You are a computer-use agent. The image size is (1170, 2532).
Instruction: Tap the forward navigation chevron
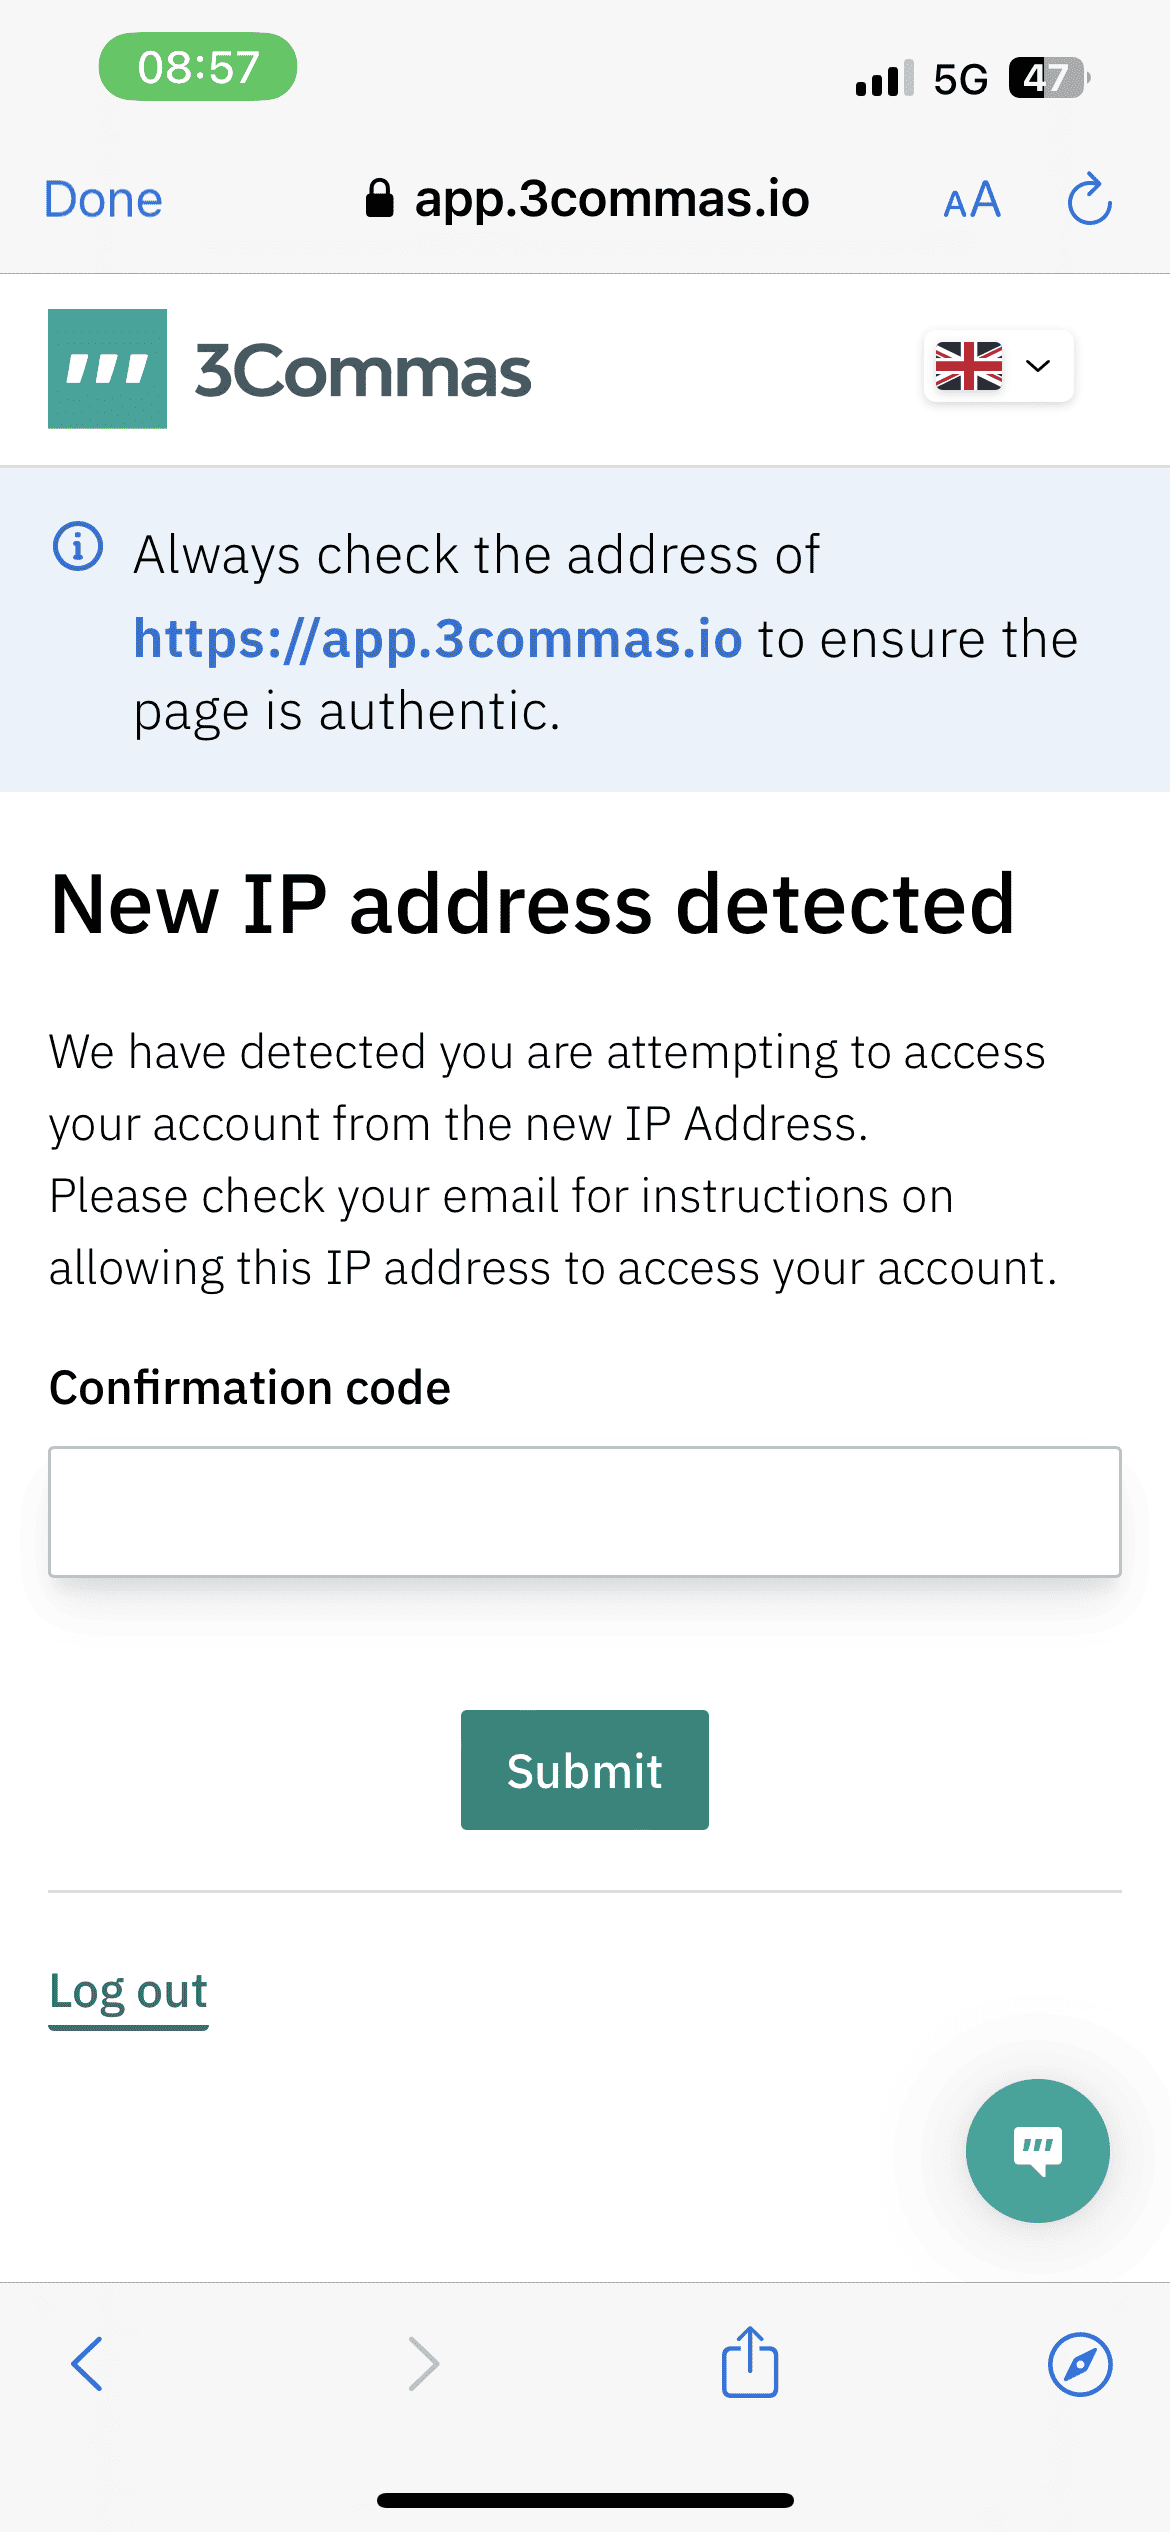tap(424, 2364)
